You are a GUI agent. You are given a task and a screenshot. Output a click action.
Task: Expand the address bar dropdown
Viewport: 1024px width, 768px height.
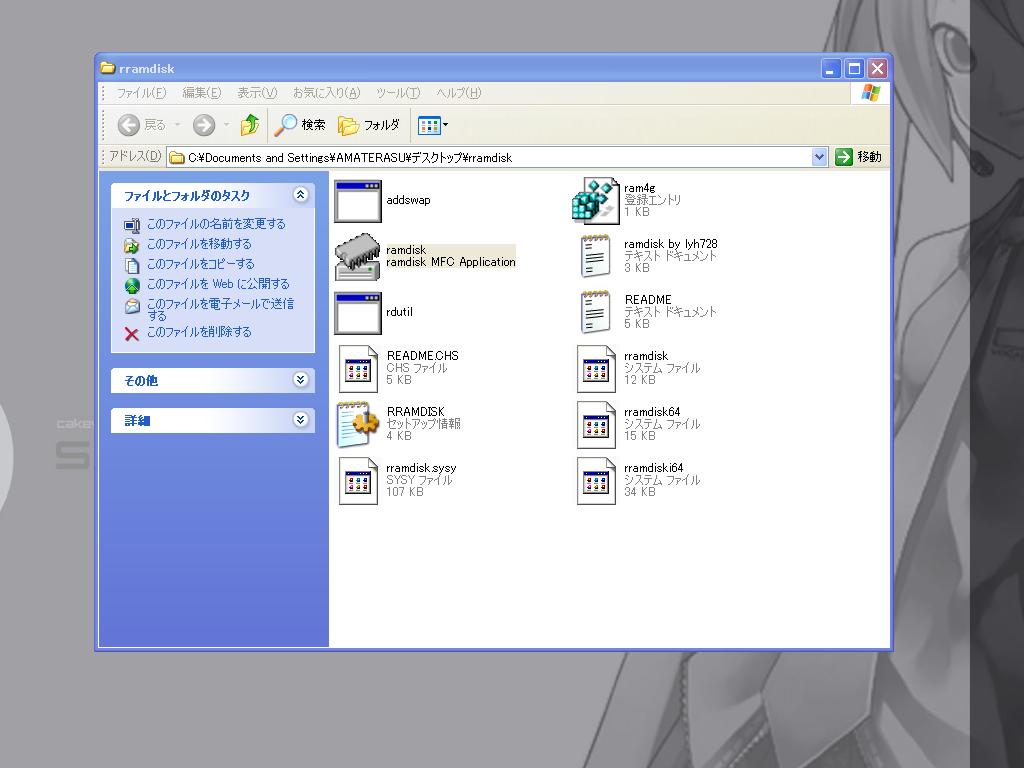click(x=819, y=157)
